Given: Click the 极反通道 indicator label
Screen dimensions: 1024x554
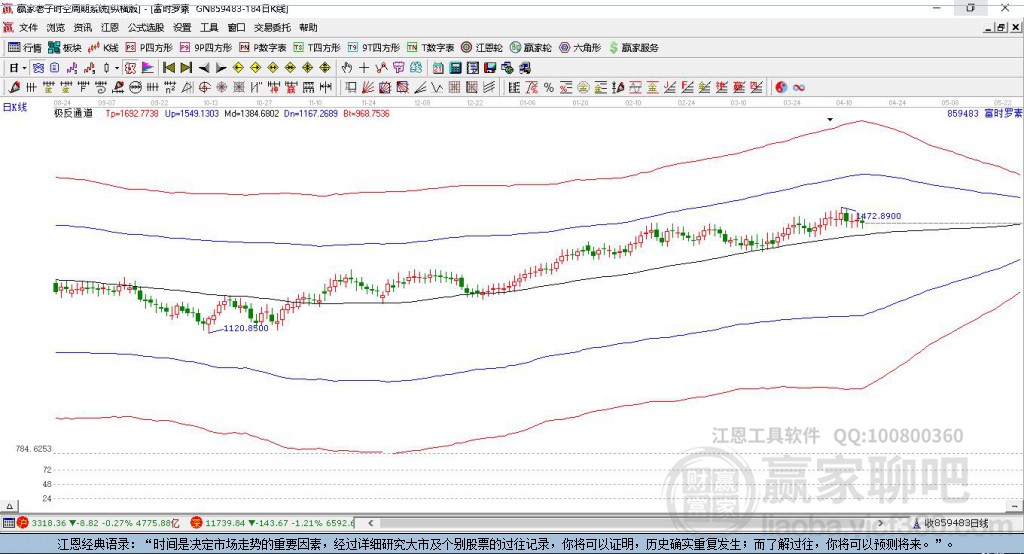Looking at the screenshot, I should point(73,114).
